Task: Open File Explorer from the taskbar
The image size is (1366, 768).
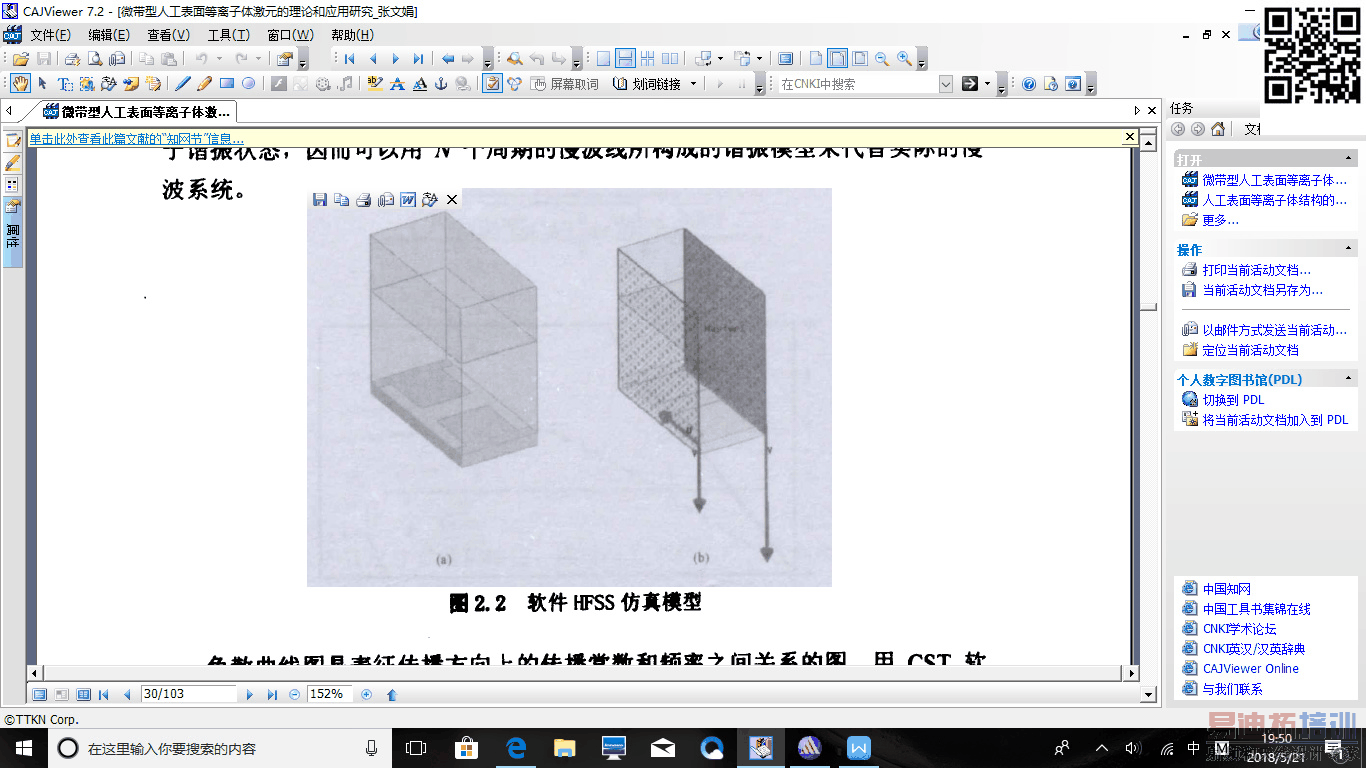Action: 565,748
